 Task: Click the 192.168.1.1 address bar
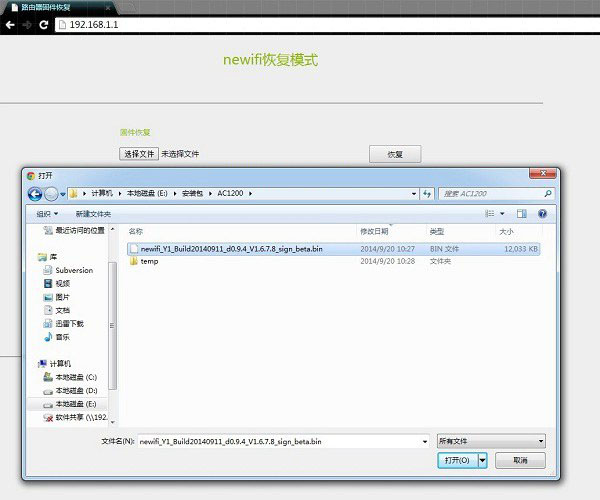(329, 25)
